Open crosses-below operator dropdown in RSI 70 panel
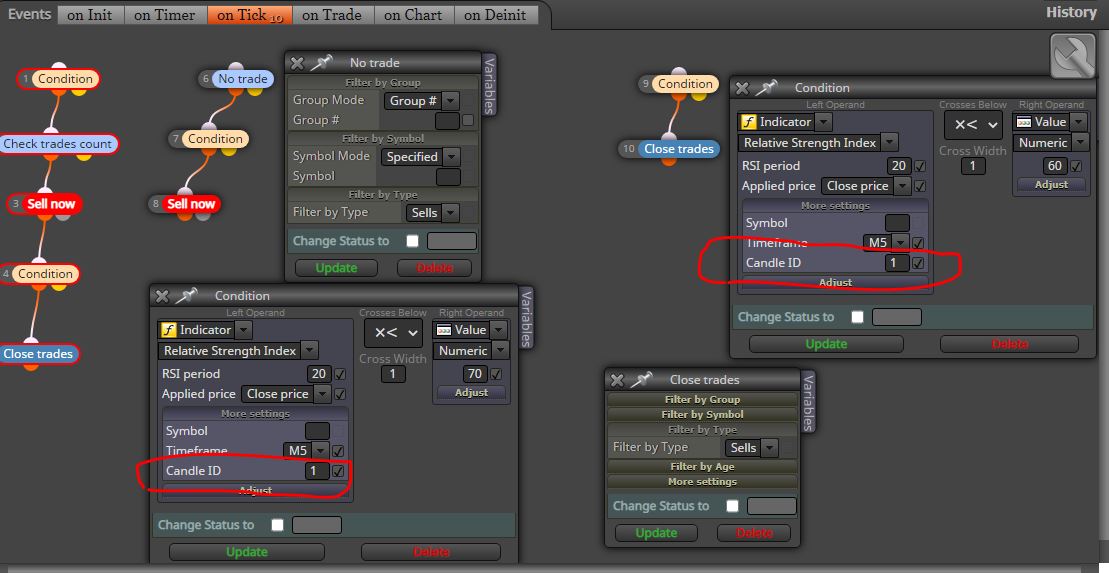 393,332
